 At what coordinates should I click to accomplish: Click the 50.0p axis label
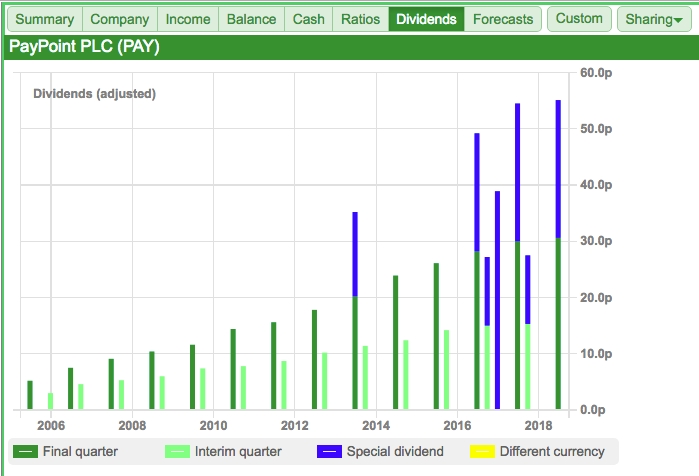(x=596, y=129)
